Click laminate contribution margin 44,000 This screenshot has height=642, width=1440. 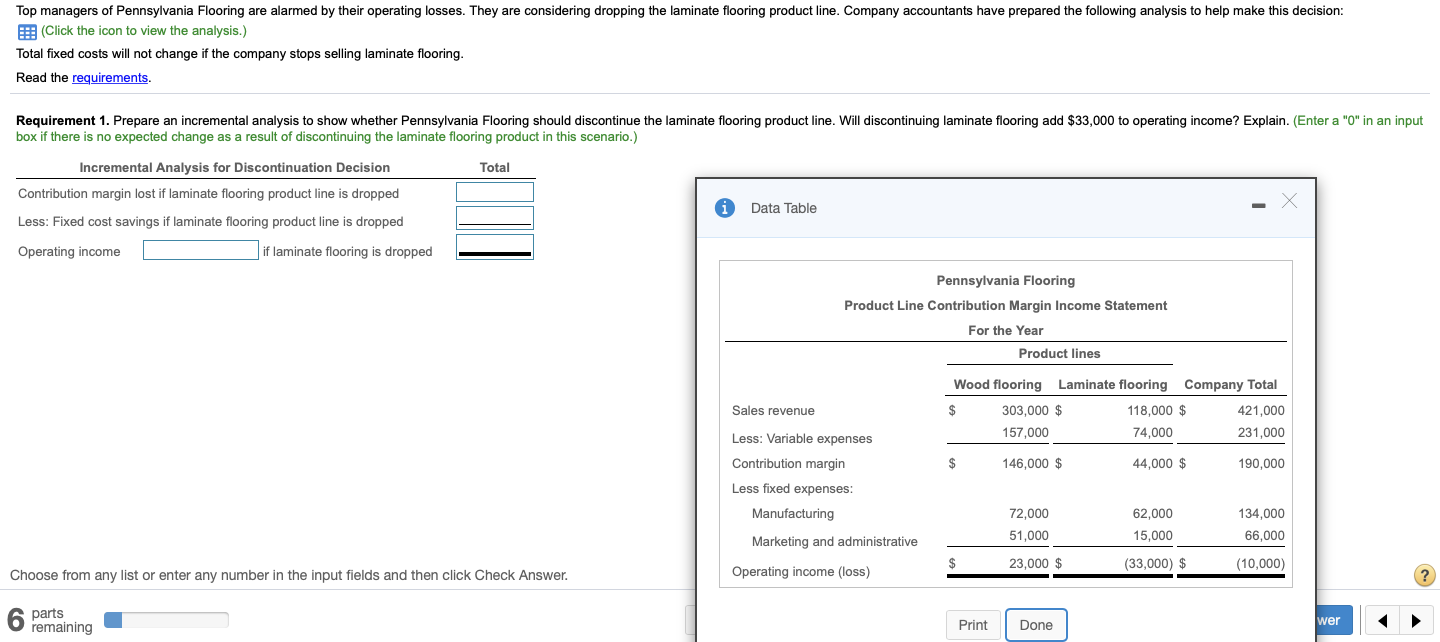click(x=1153, y=463)
